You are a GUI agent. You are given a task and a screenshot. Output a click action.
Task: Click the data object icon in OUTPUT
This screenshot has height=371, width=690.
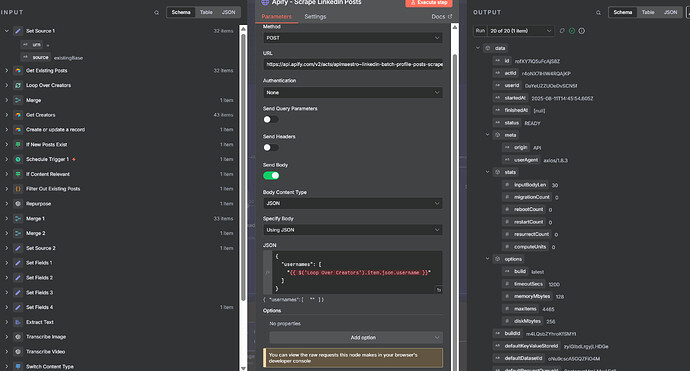pyautogui.click(x=488, y=48)
